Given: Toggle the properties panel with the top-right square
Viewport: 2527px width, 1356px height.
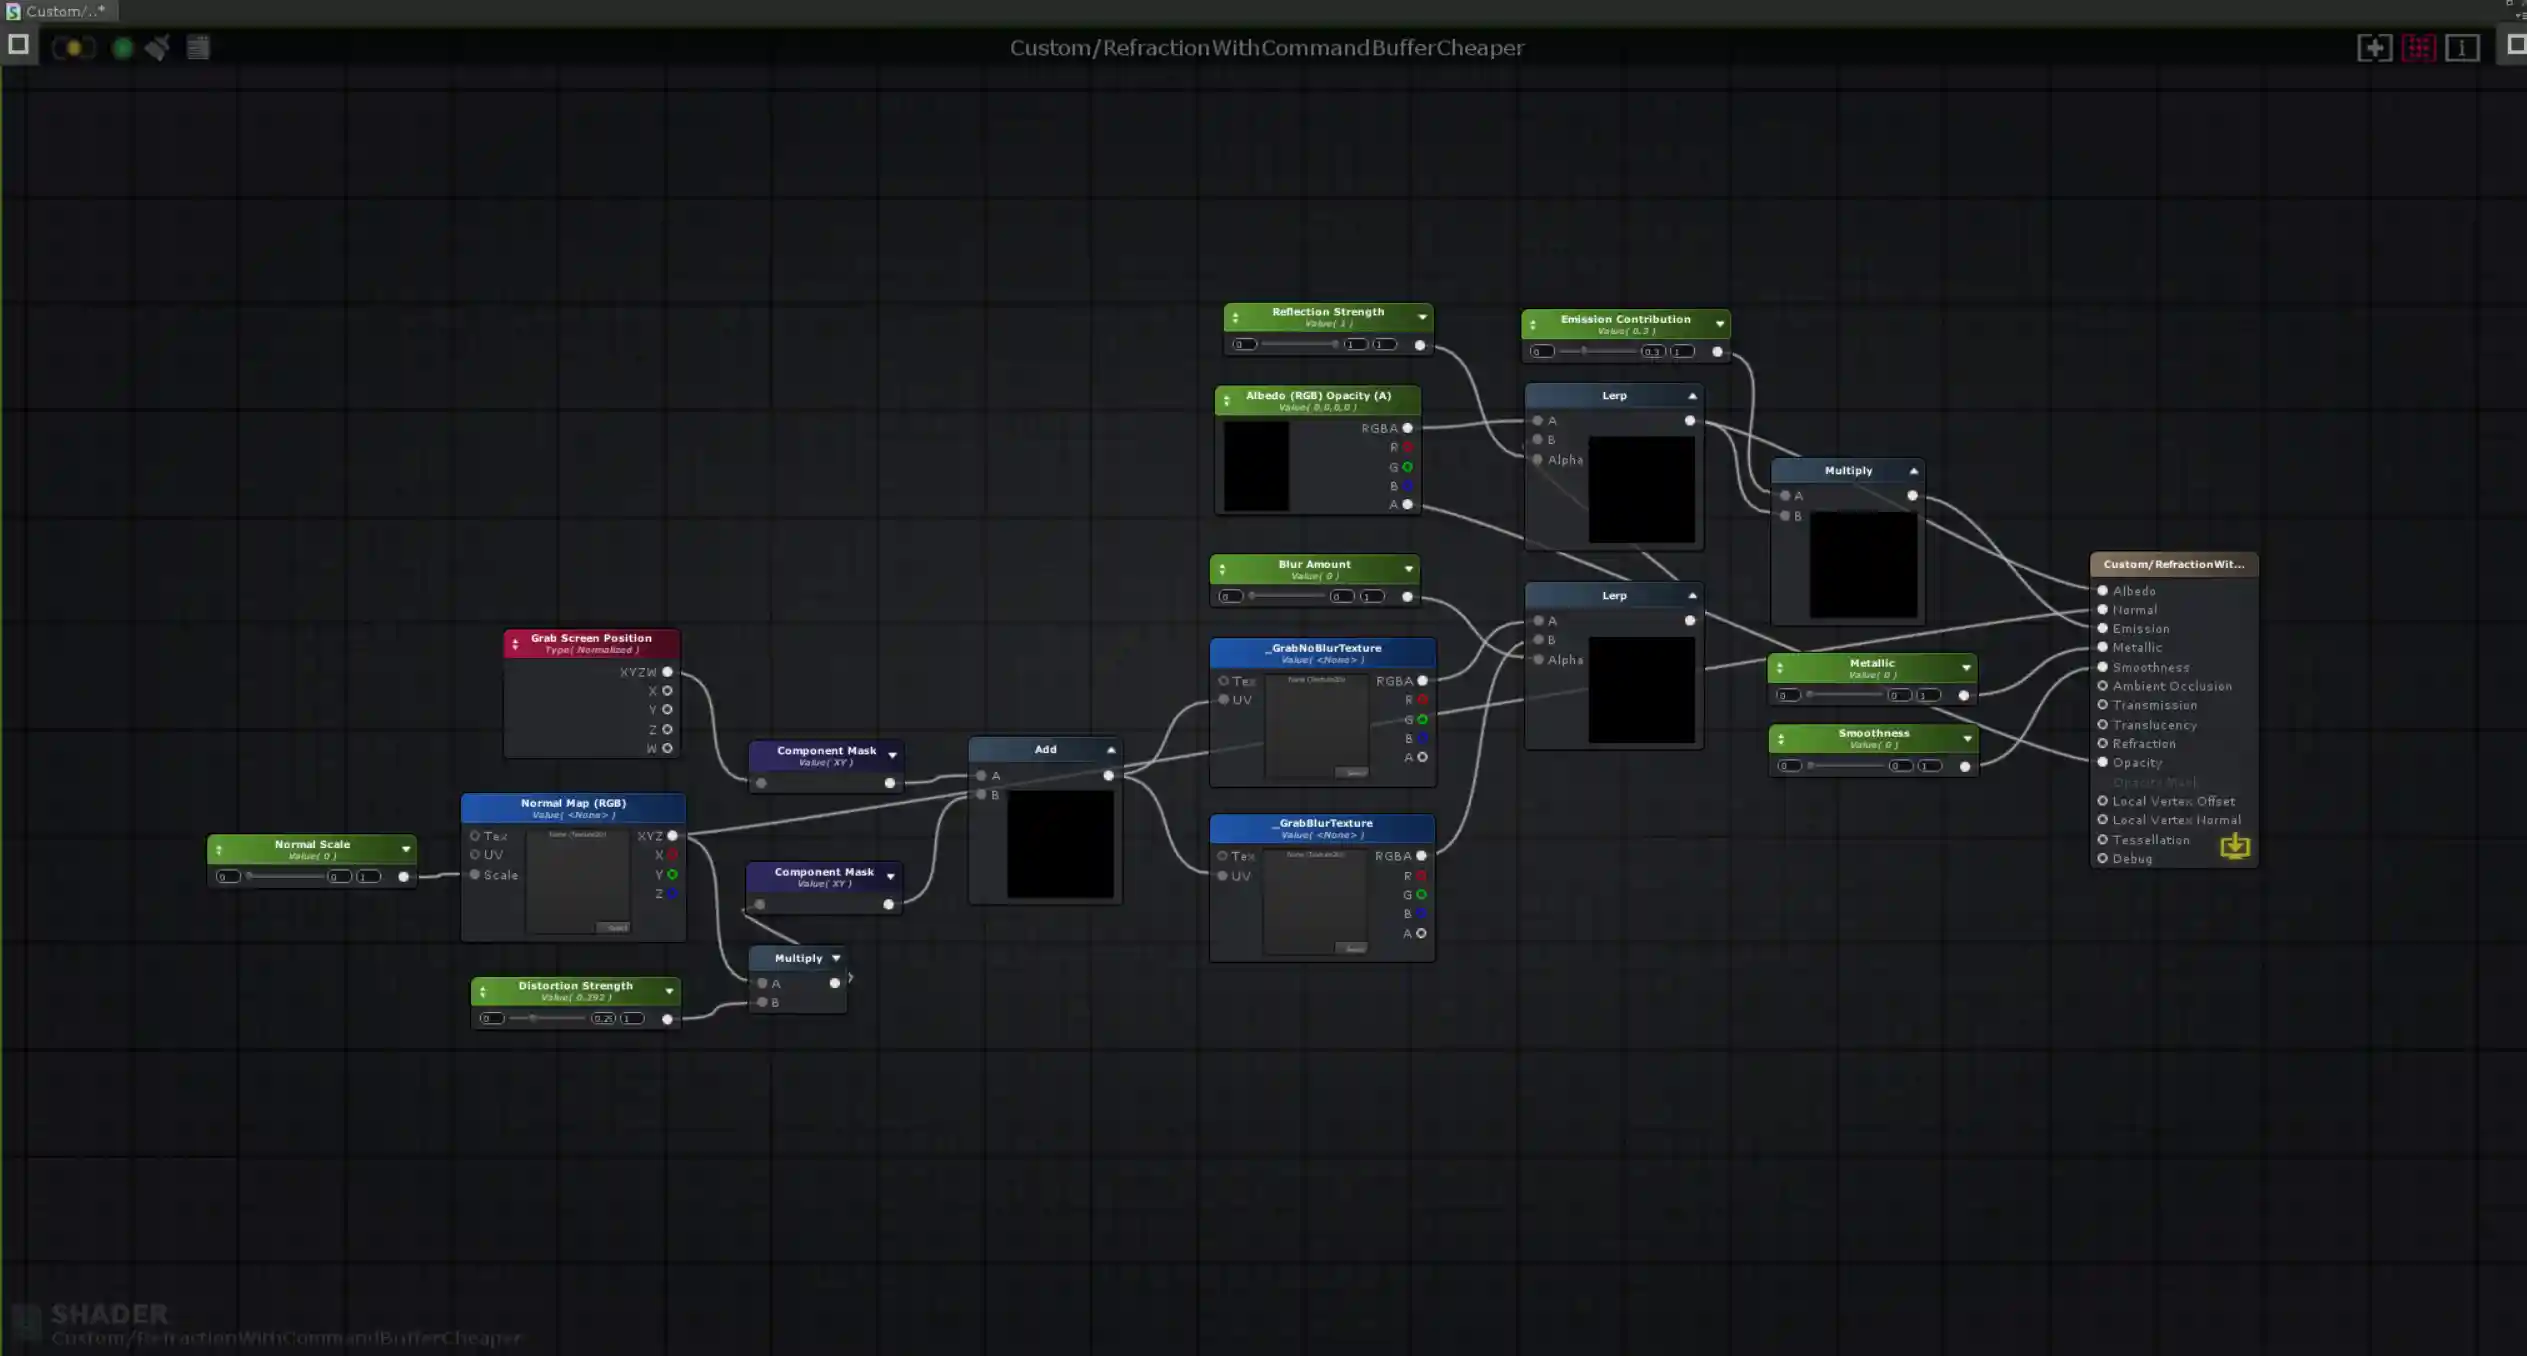Looking at the screenshot, I should (x=2516, y=45).
